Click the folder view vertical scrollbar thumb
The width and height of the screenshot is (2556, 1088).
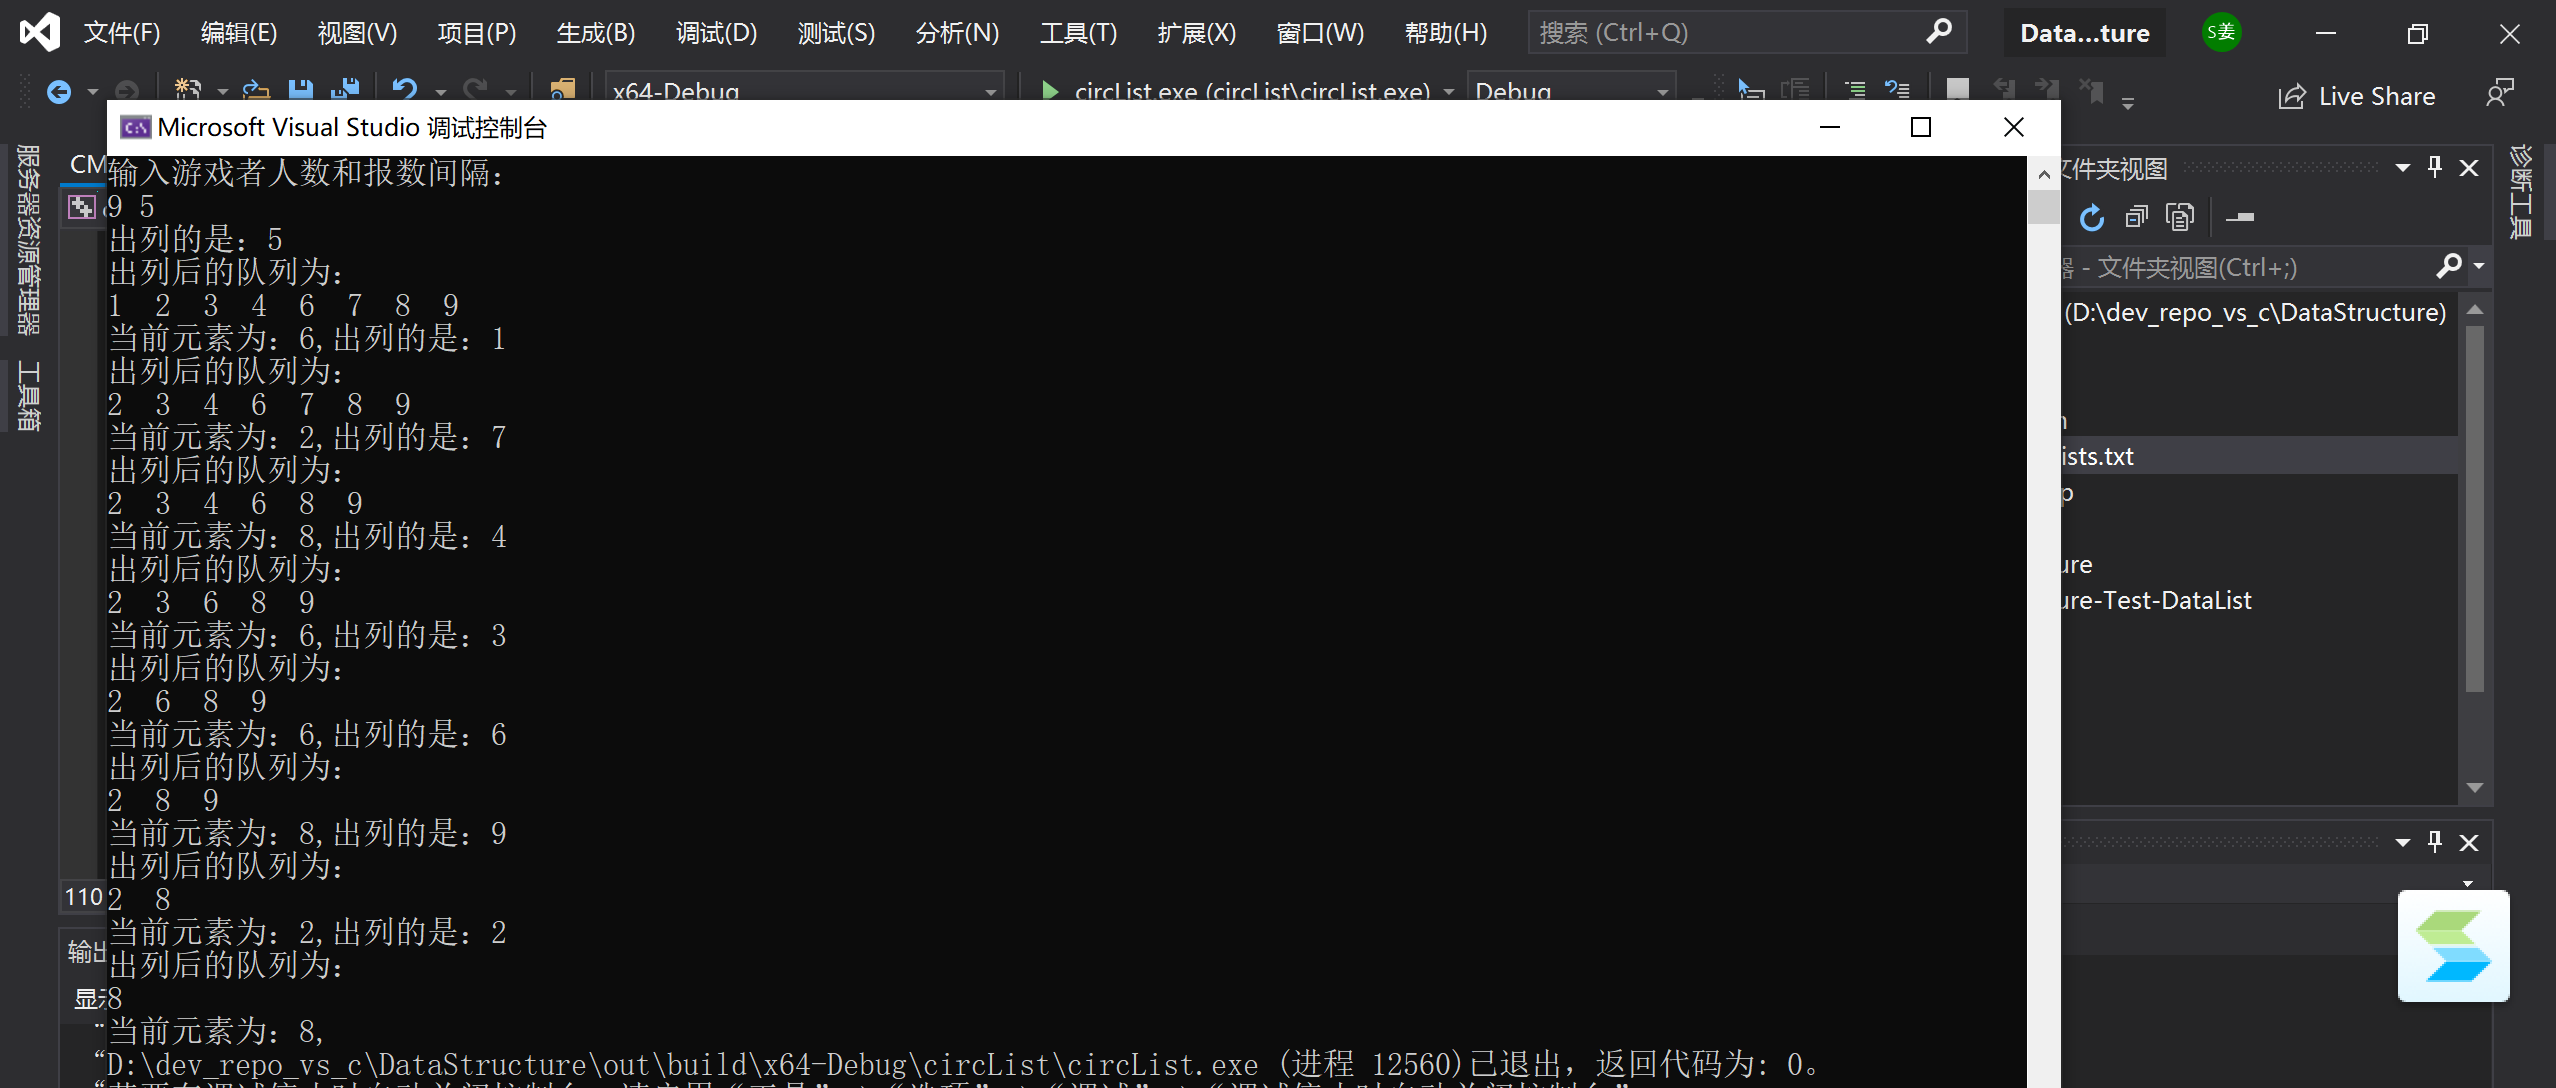click(x=2475, y=508)
